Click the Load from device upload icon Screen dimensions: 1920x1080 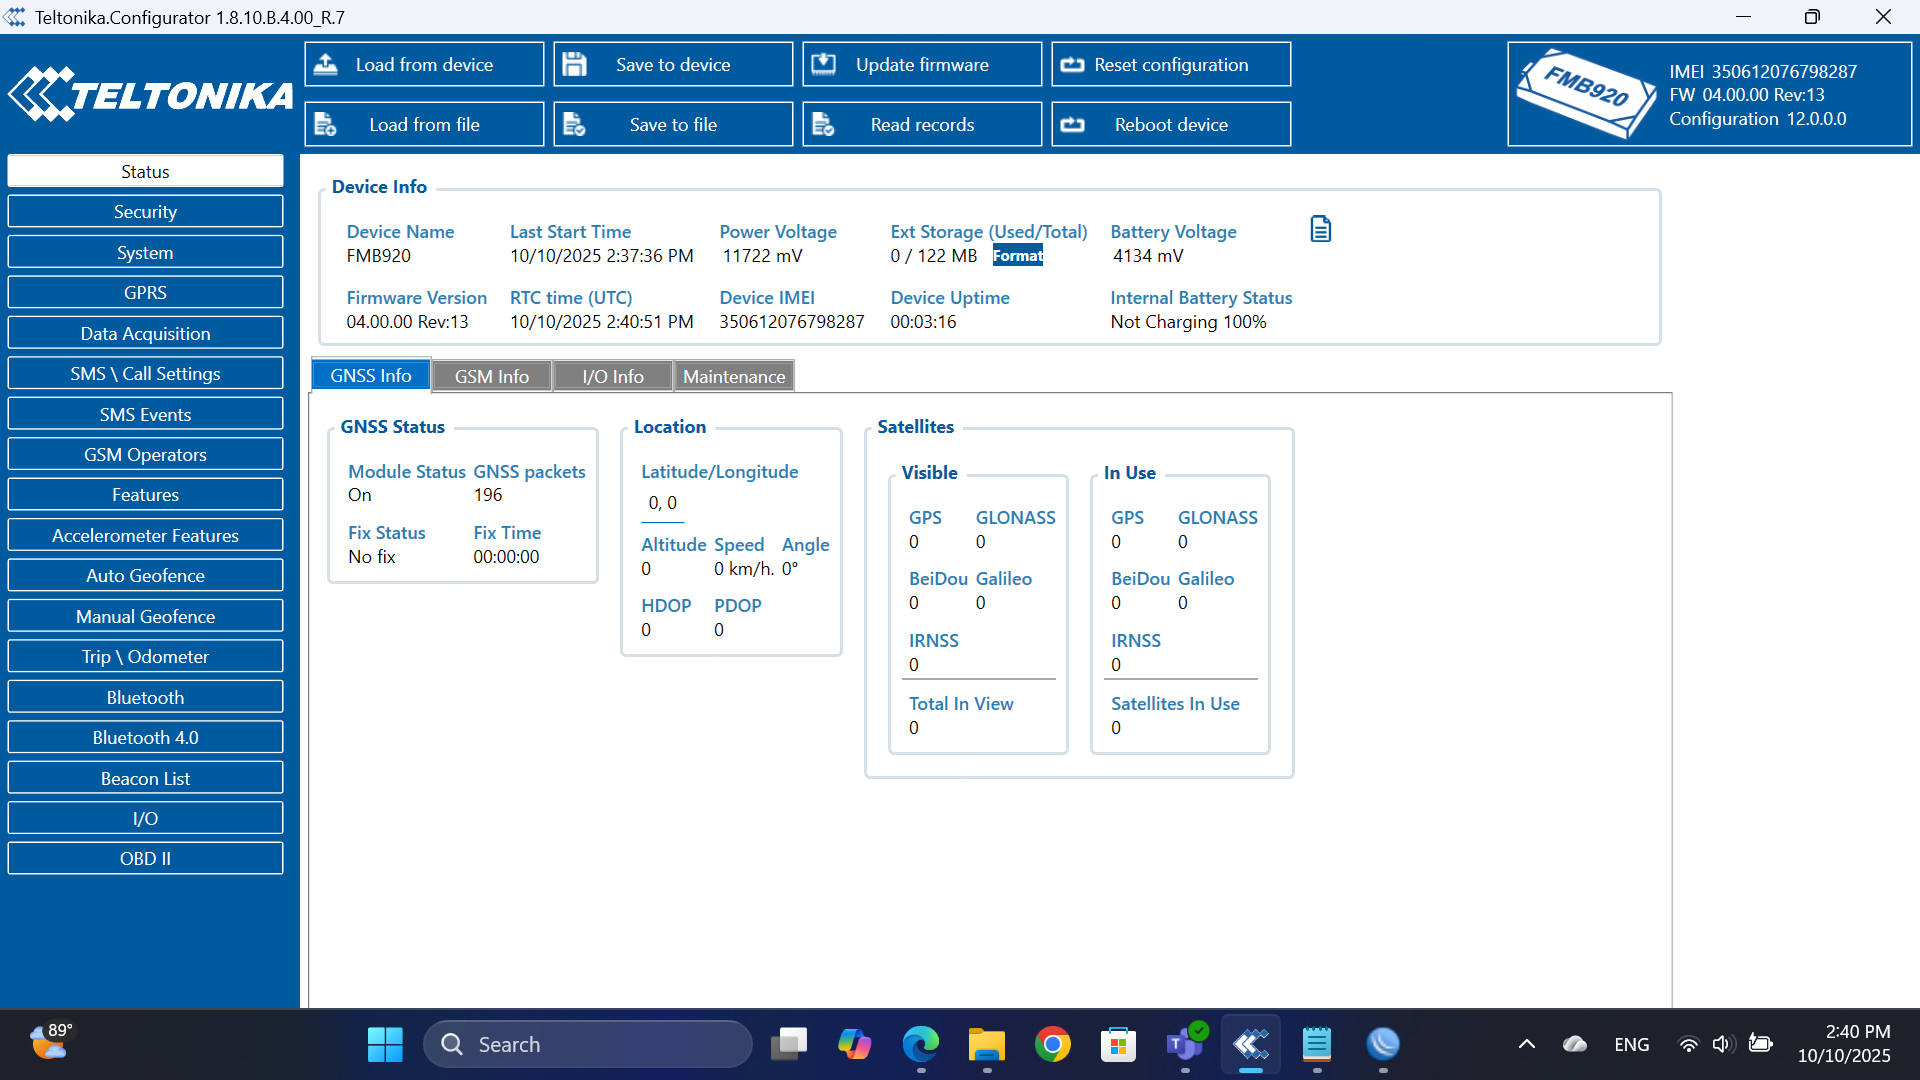[326, 65]
